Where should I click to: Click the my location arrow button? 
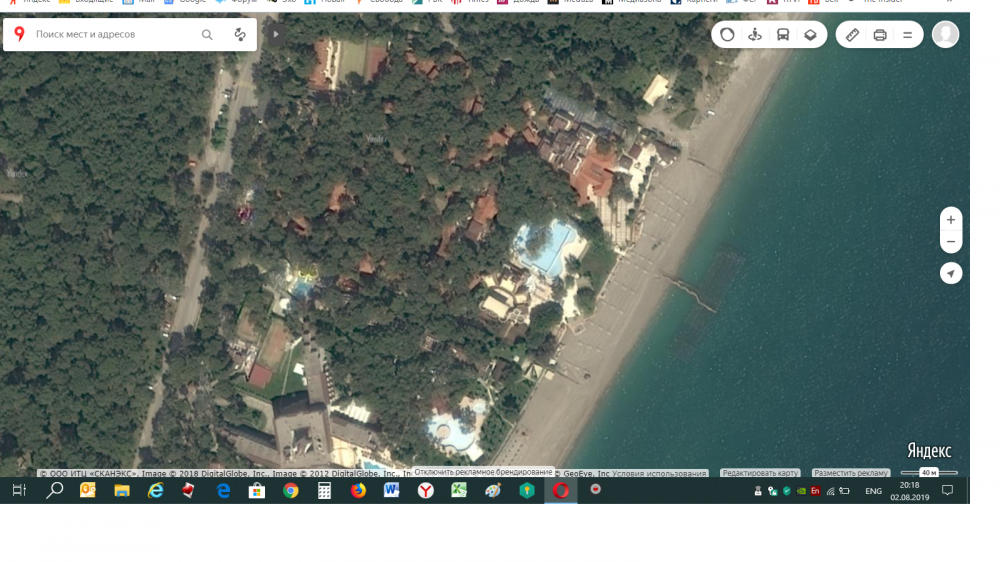click(x=951, y=274)
